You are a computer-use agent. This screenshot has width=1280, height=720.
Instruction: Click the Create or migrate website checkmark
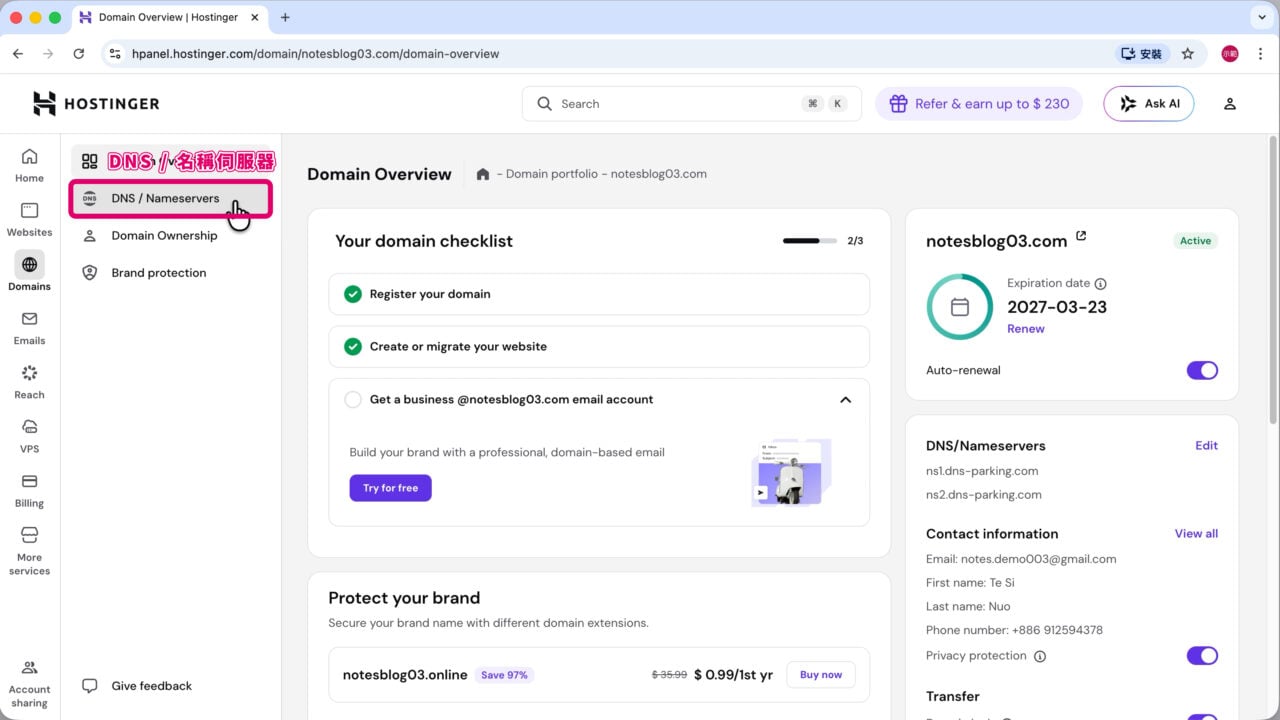pyautogui.click(x=352, y=346)
